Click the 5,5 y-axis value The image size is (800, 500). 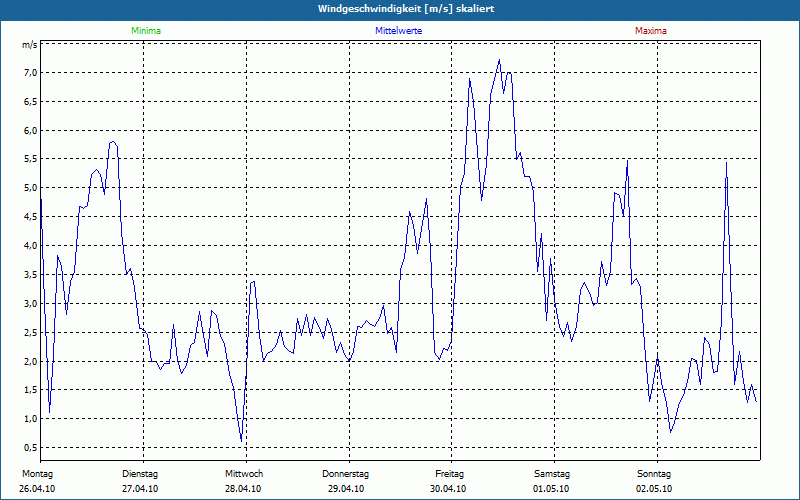(x=30, y=159)
